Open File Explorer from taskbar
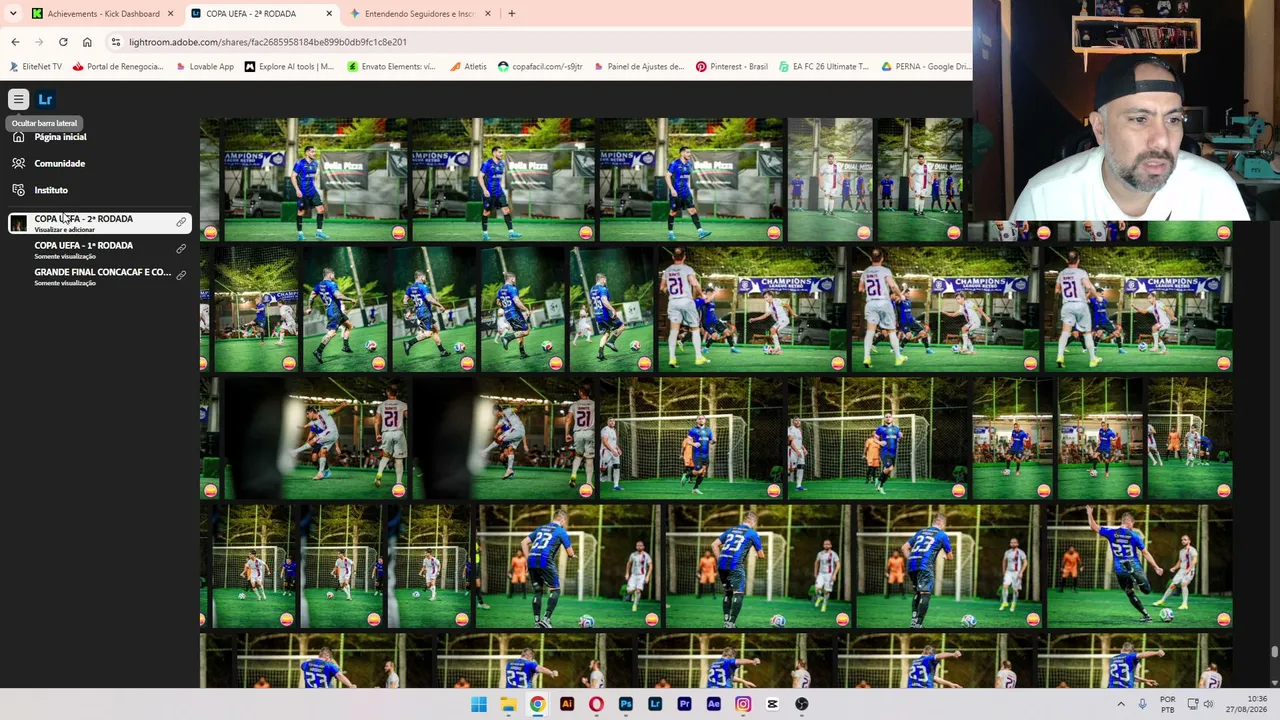The image size is (1280, 720). point(508,704)
